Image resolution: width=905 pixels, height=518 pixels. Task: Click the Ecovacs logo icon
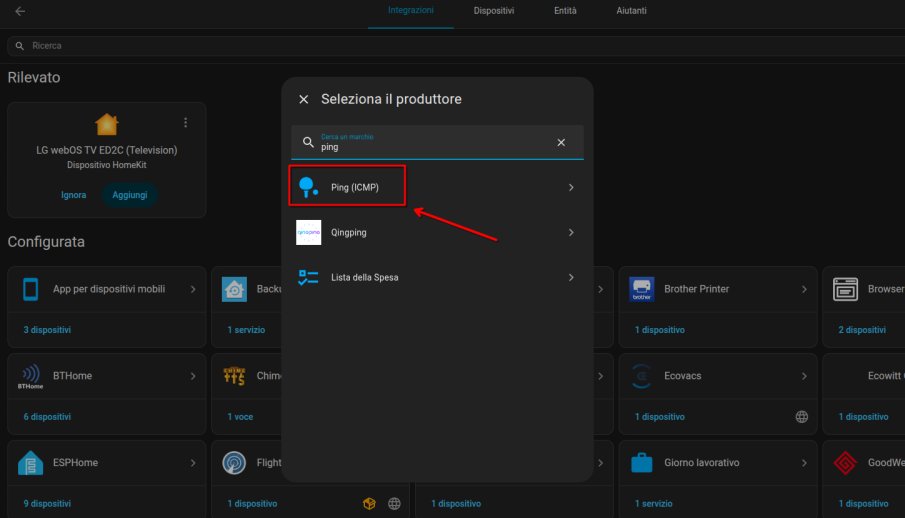641,376
